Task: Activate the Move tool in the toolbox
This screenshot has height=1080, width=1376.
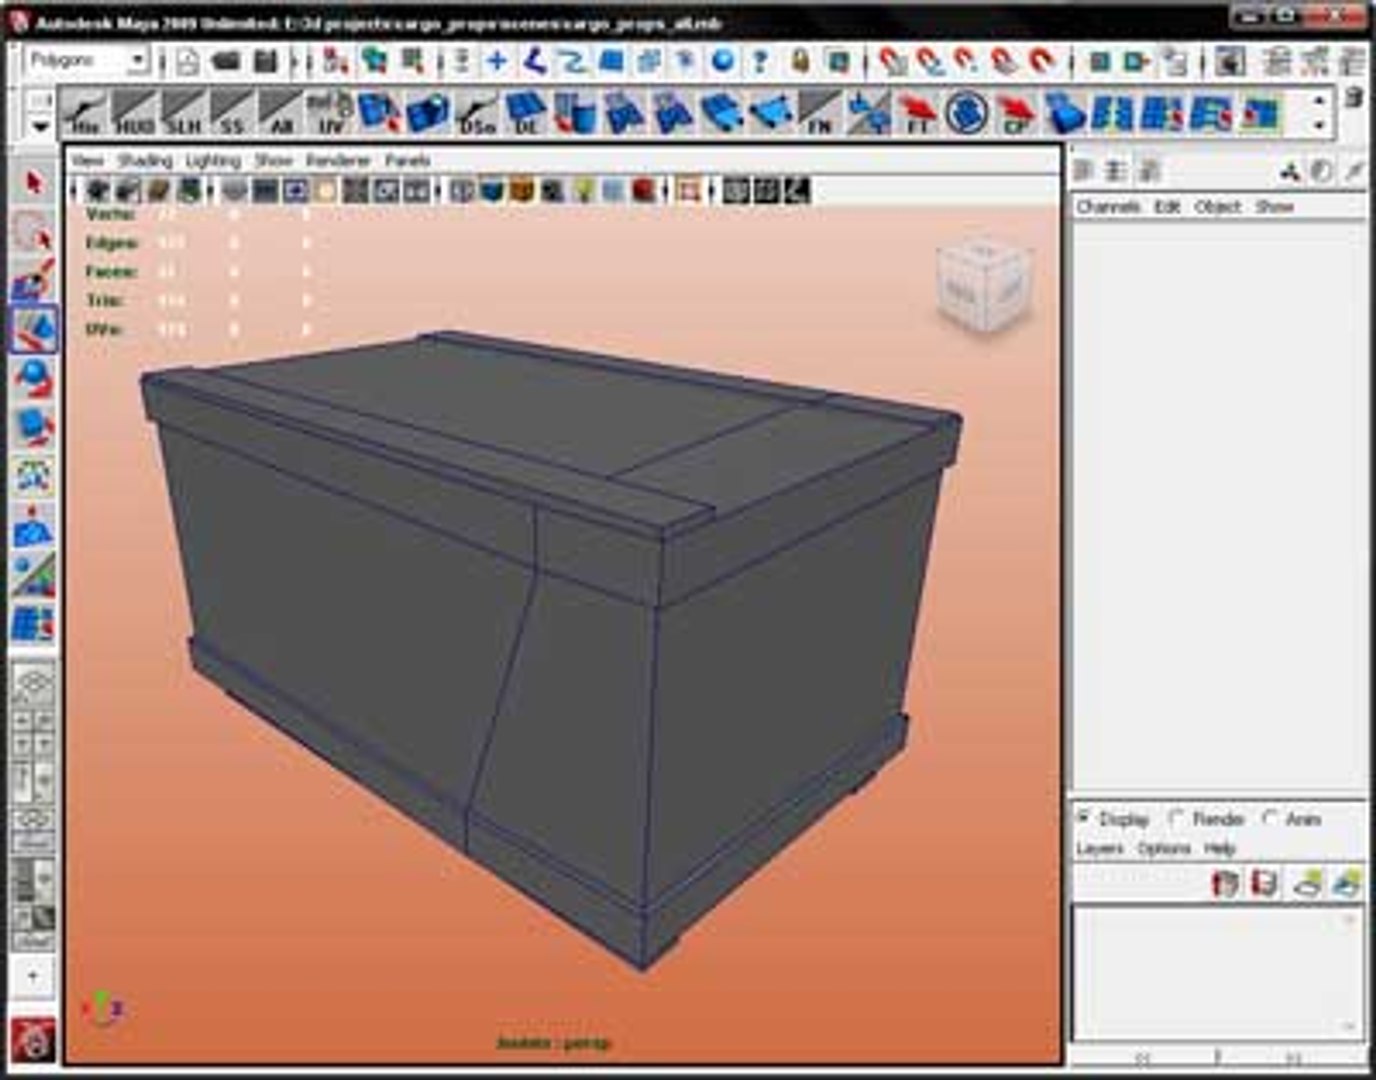Action: [x=33, y=330]
